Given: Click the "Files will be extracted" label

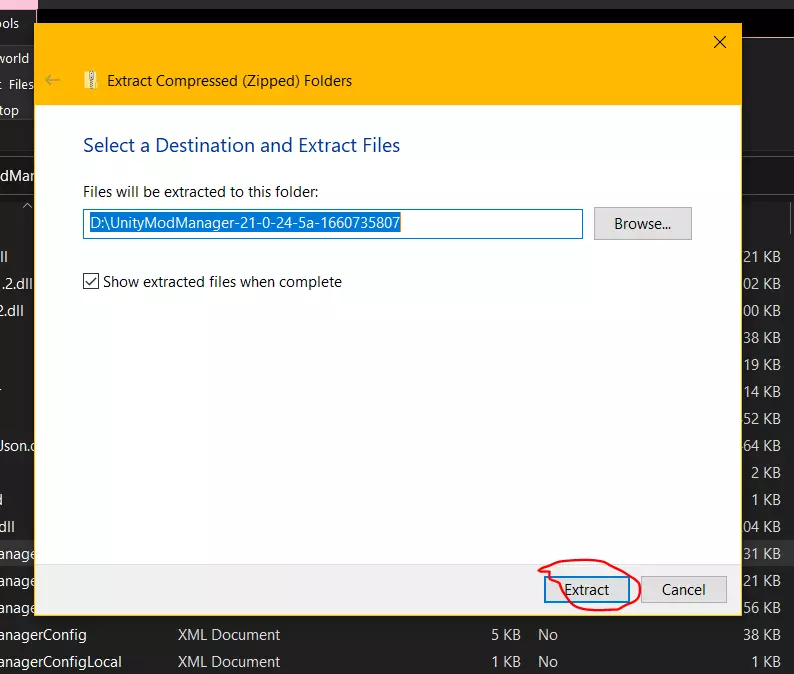Looking at the screenshot, I should [x=200, y=191].
